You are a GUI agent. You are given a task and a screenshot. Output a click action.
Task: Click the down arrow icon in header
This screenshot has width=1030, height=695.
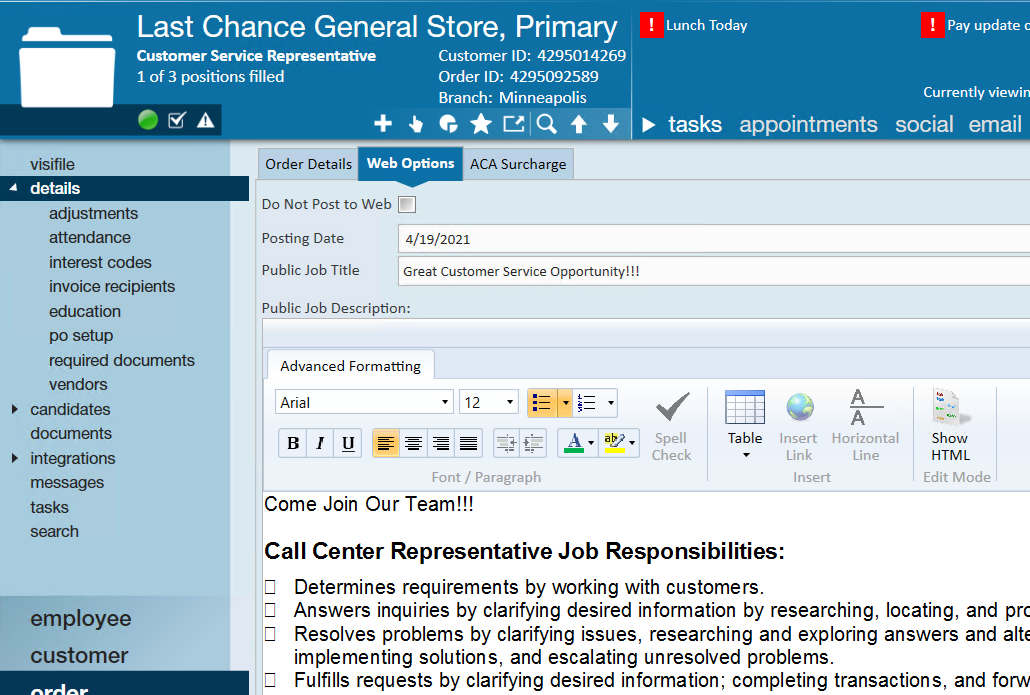(x=611, y=123)
